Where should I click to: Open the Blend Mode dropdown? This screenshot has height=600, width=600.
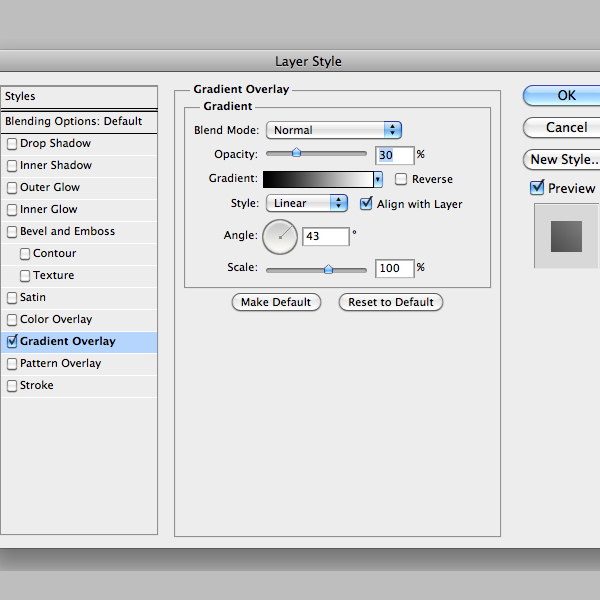point(334,130)
